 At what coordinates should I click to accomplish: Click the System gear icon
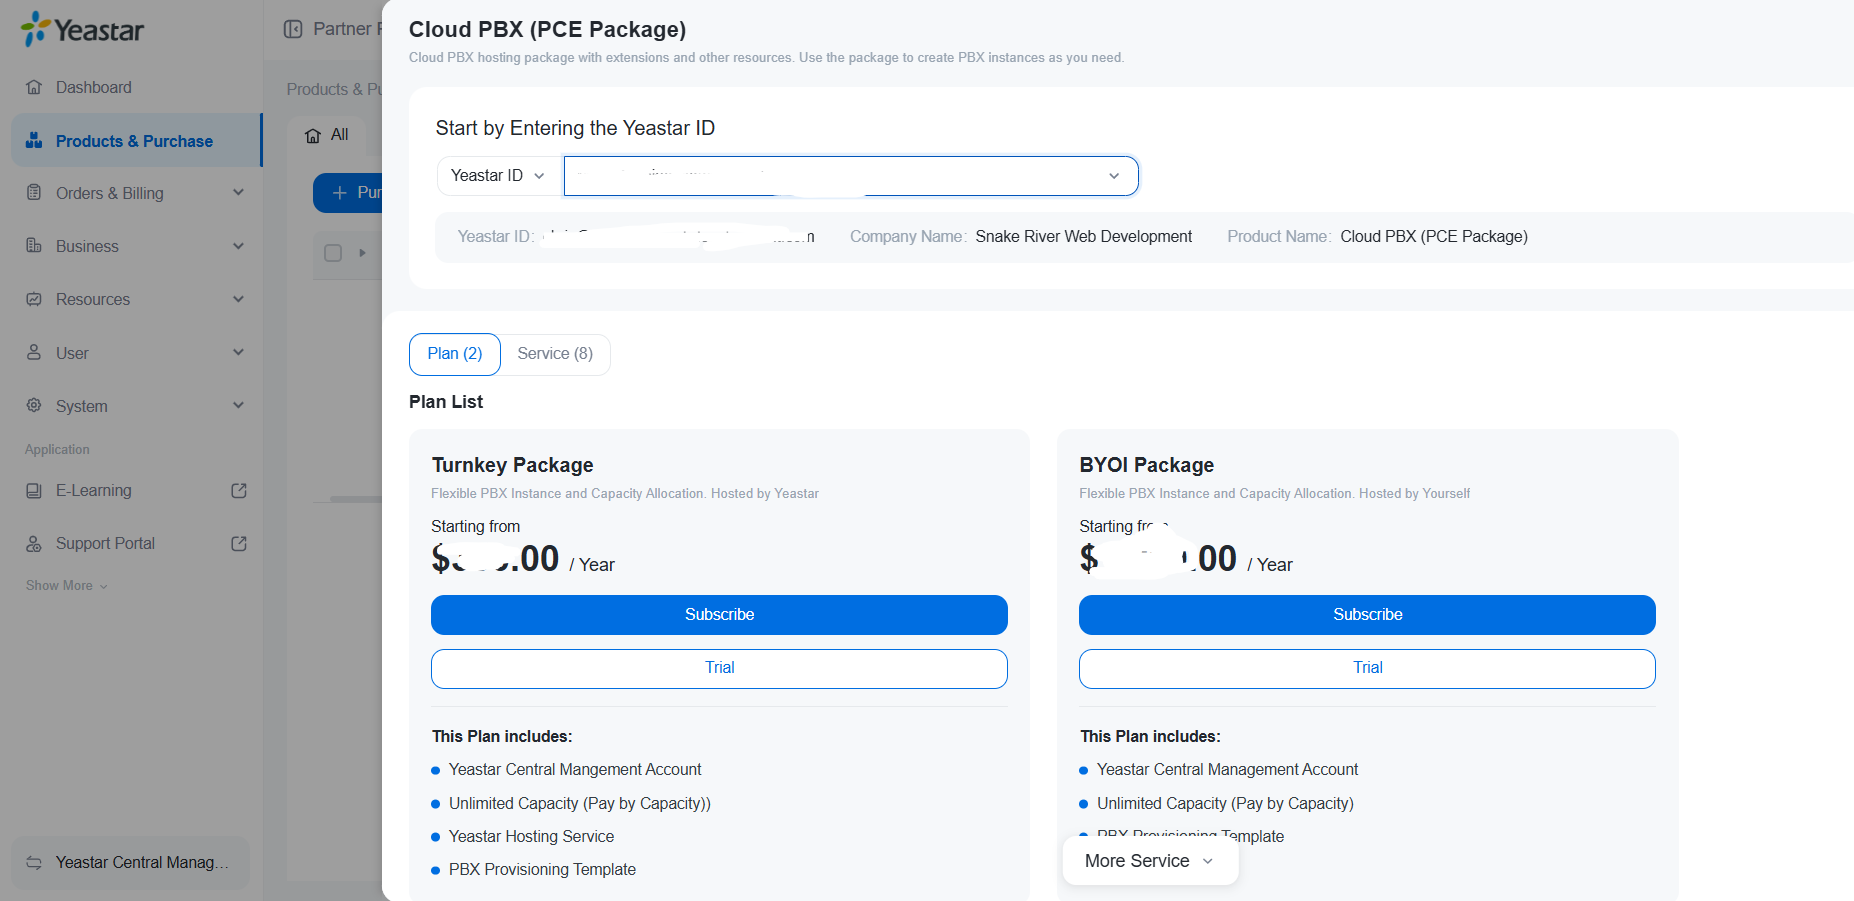(x=34, y=405)
